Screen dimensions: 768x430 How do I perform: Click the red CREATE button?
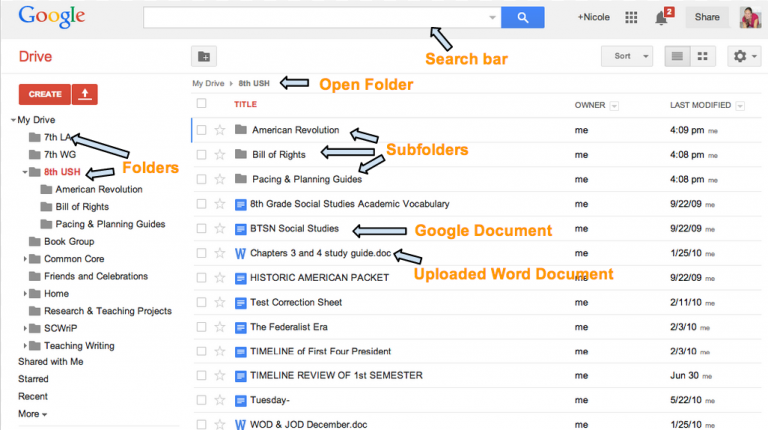click(x=44, y=94)
